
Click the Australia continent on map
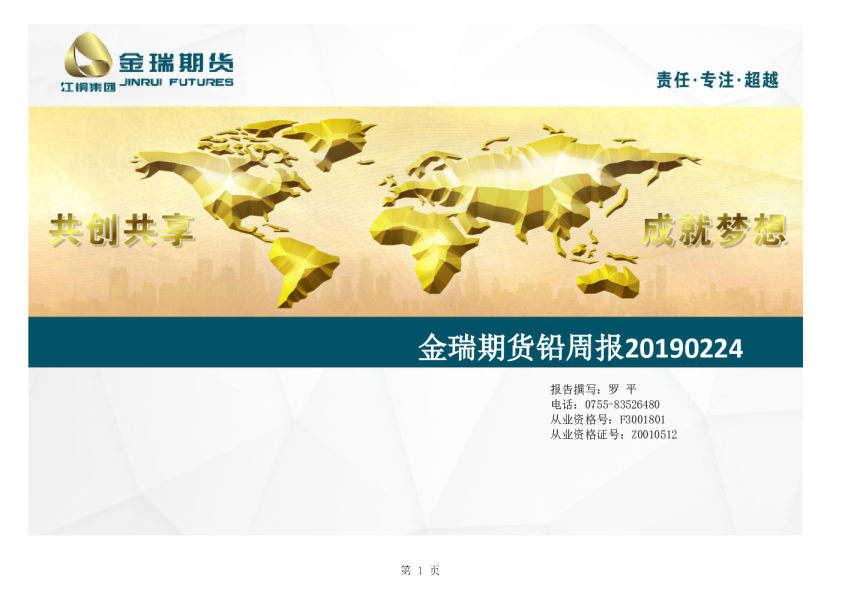608,279
